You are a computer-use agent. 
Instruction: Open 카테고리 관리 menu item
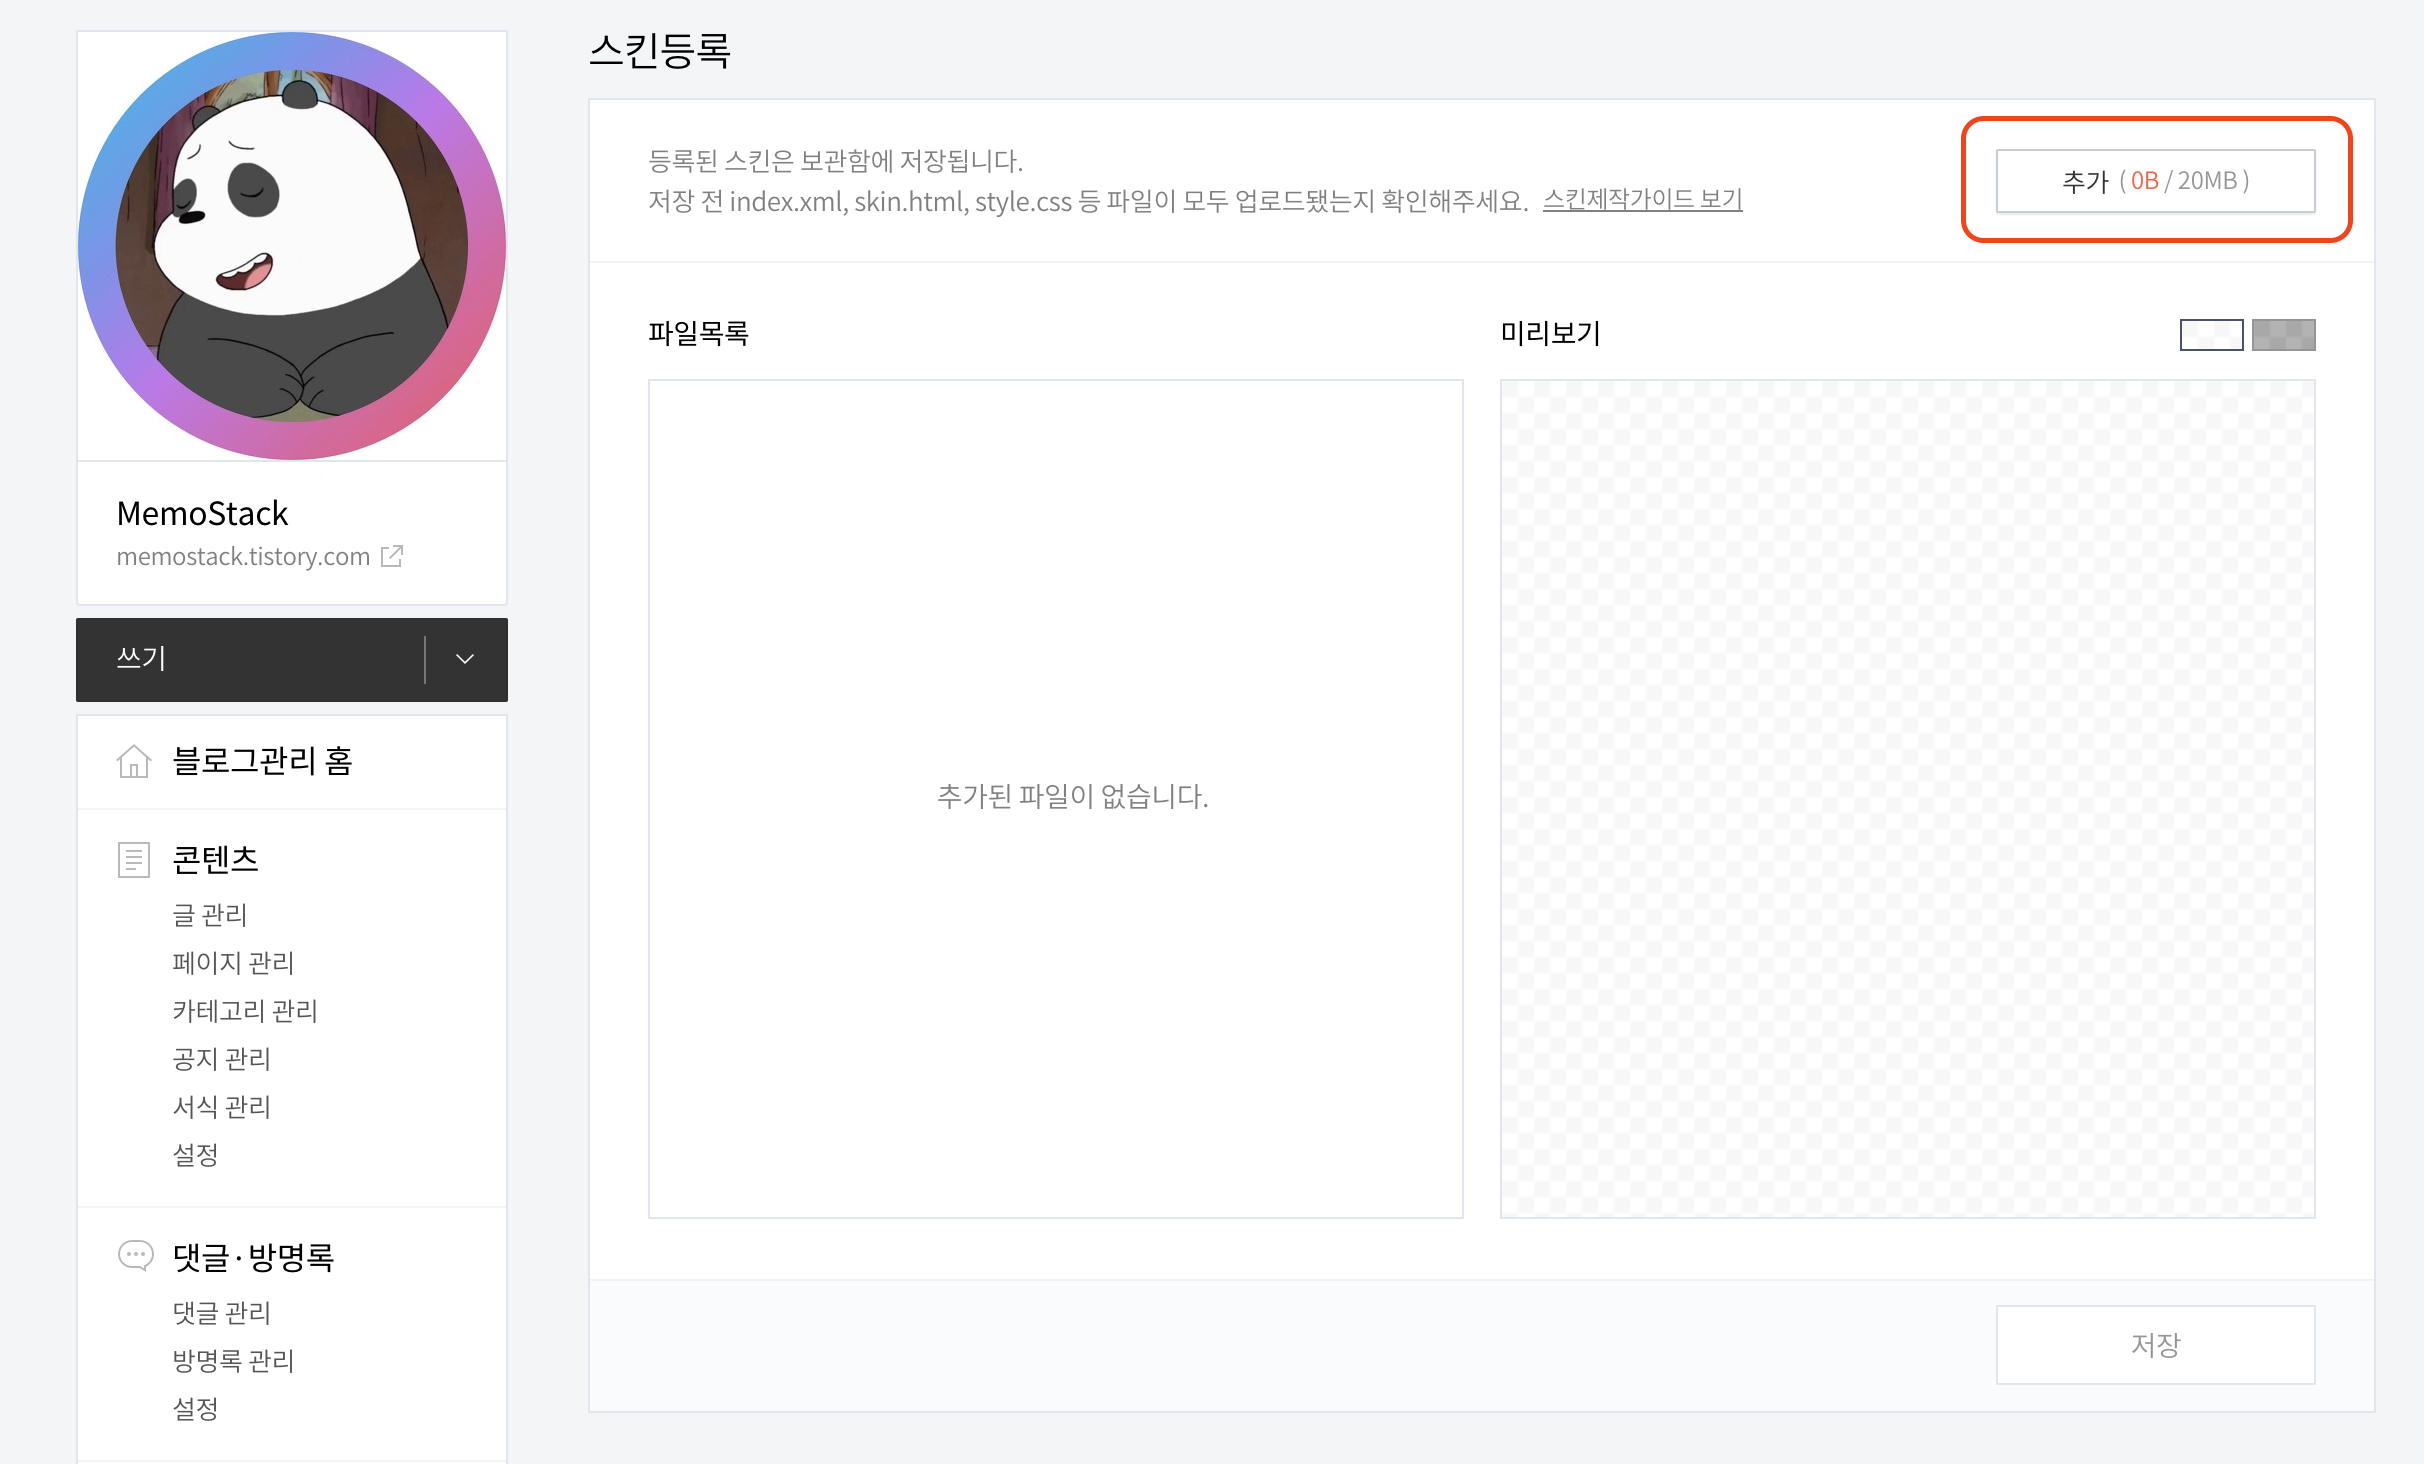click(245, 1010)
